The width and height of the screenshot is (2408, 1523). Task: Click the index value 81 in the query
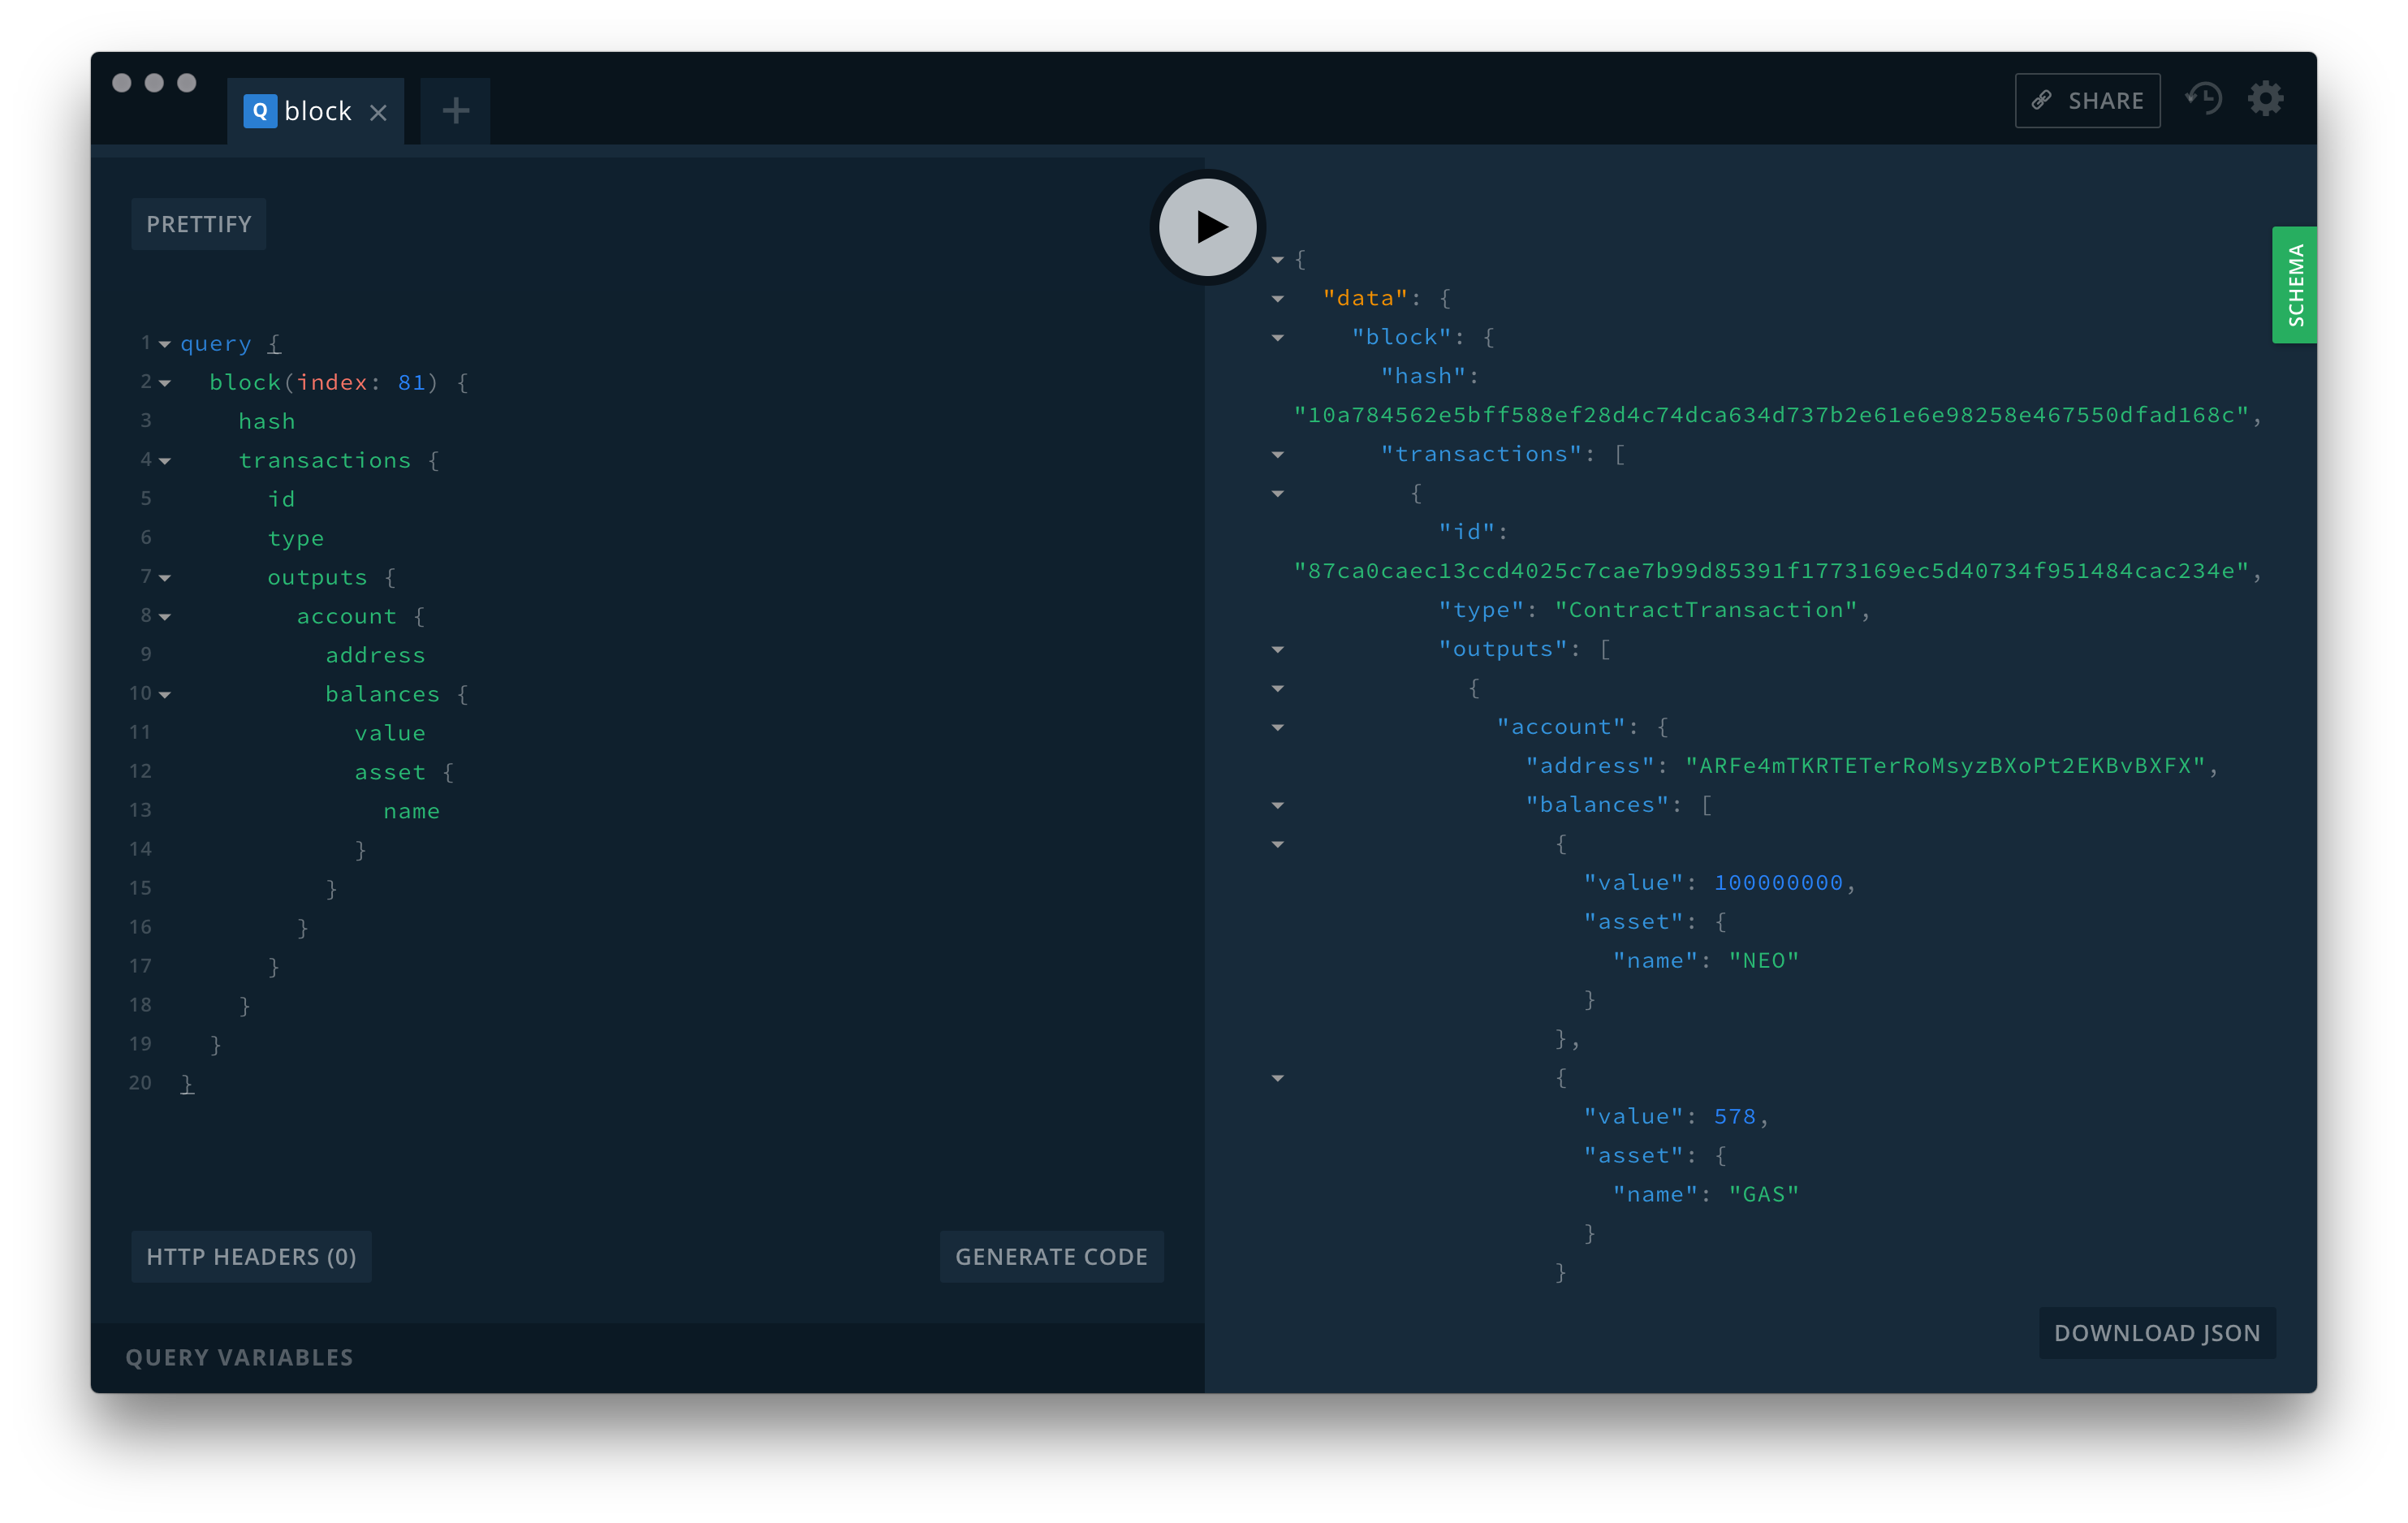411,382
